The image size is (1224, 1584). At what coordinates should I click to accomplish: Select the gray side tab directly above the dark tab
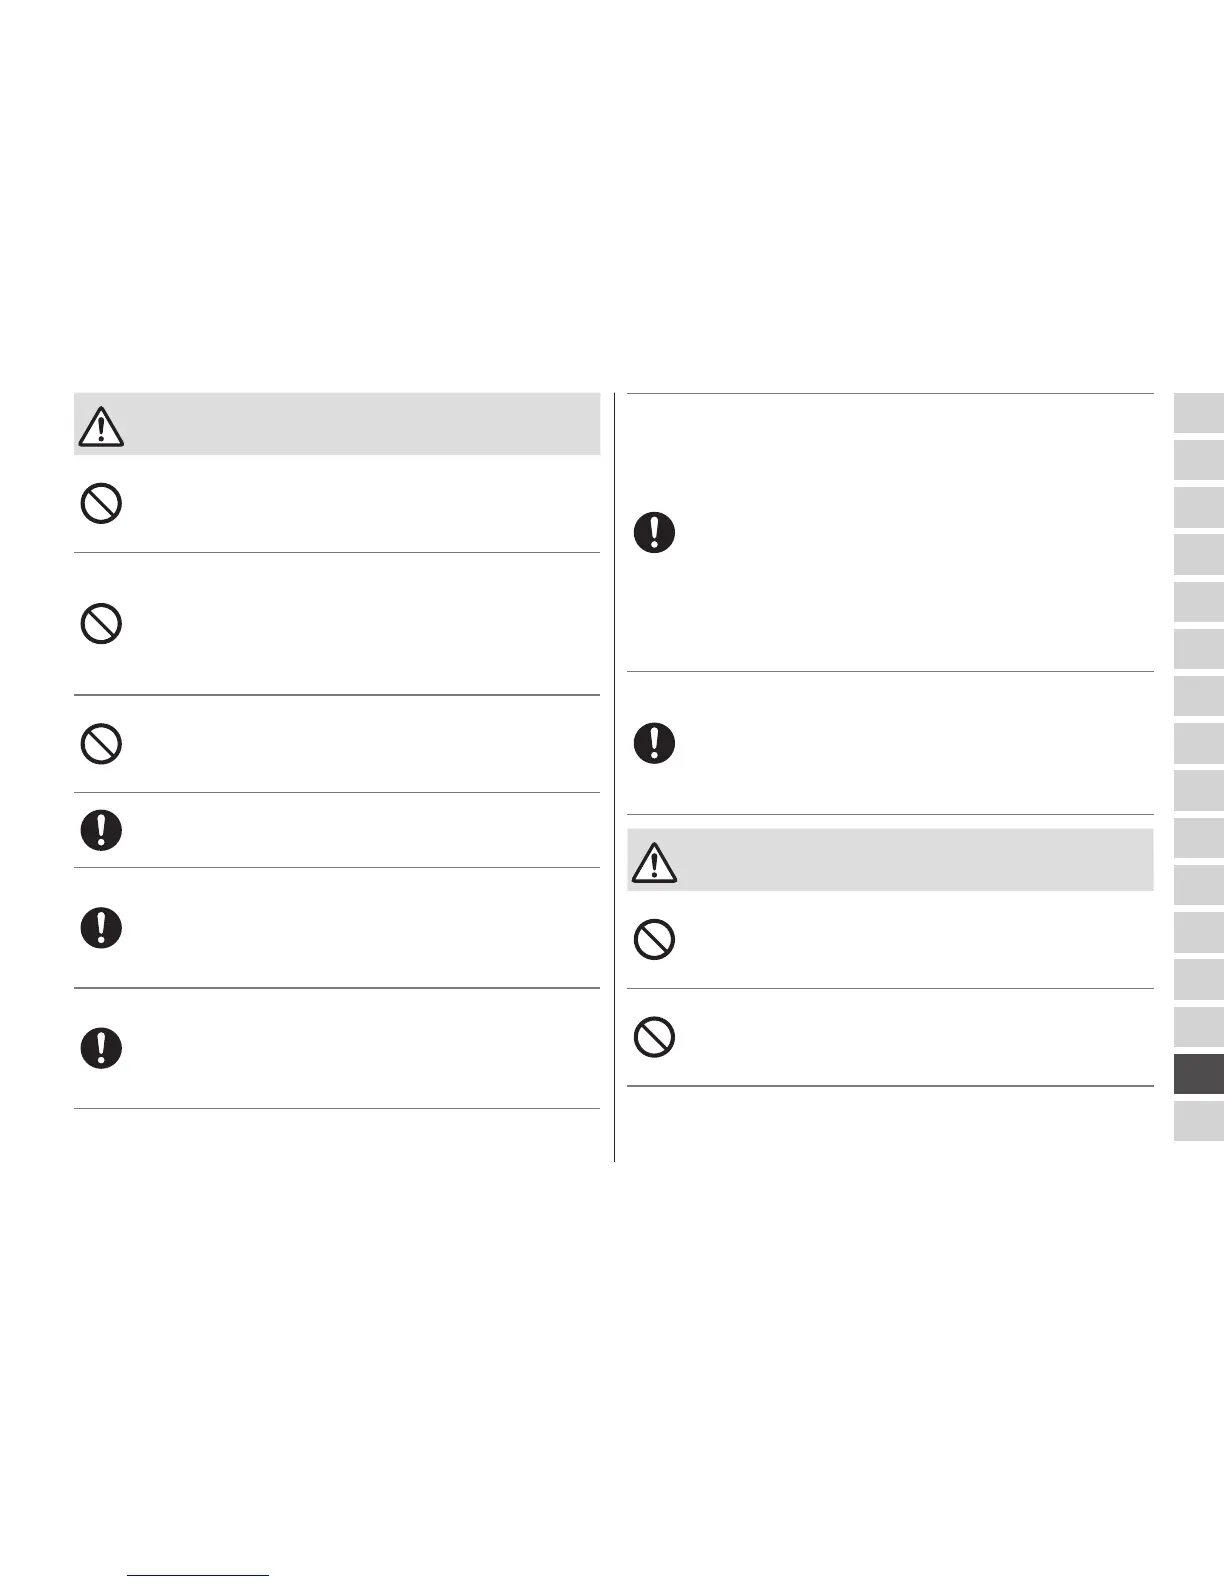click(x=1199, y=1026)
